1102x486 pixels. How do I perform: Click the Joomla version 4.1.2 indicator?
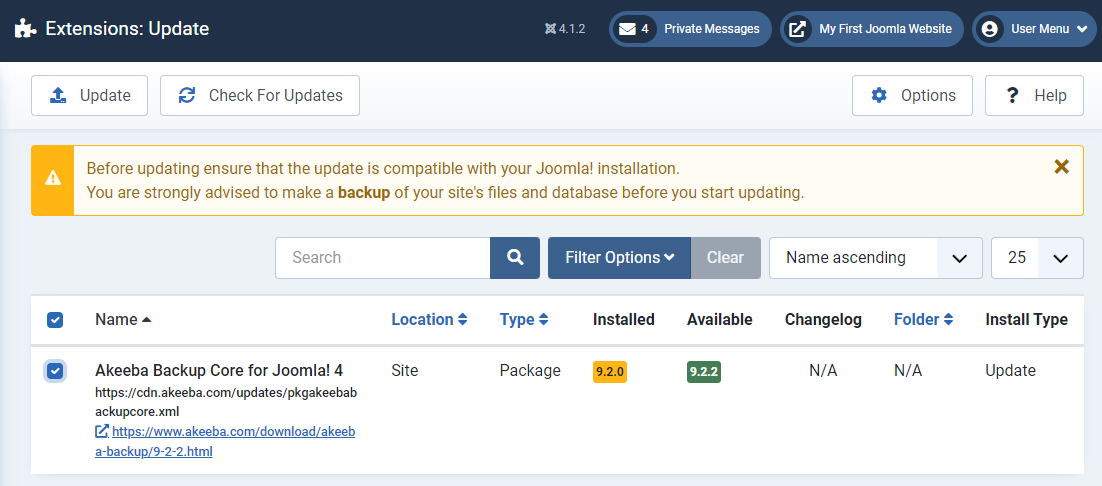(565, 29)
